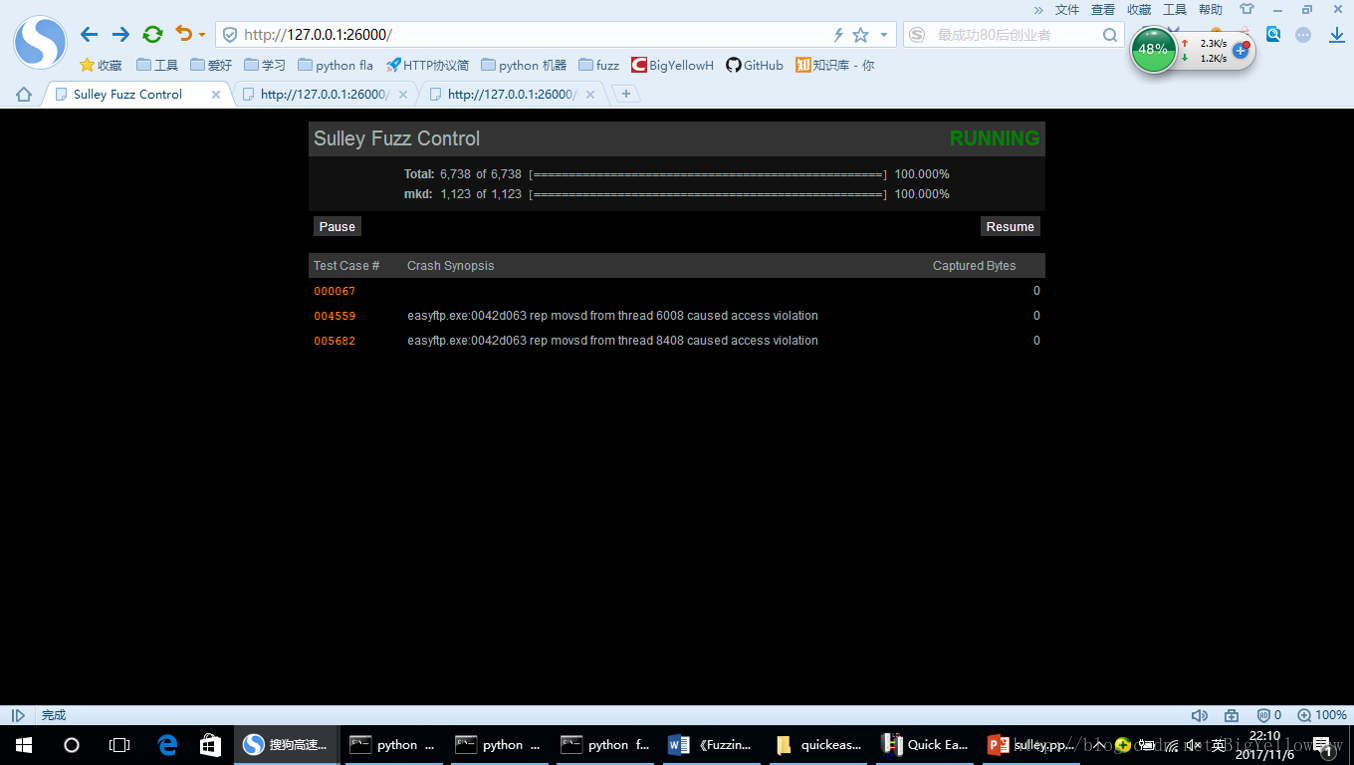The image size is (1354, 765).
Task: Click the Pause button
Action: (337, 227)
